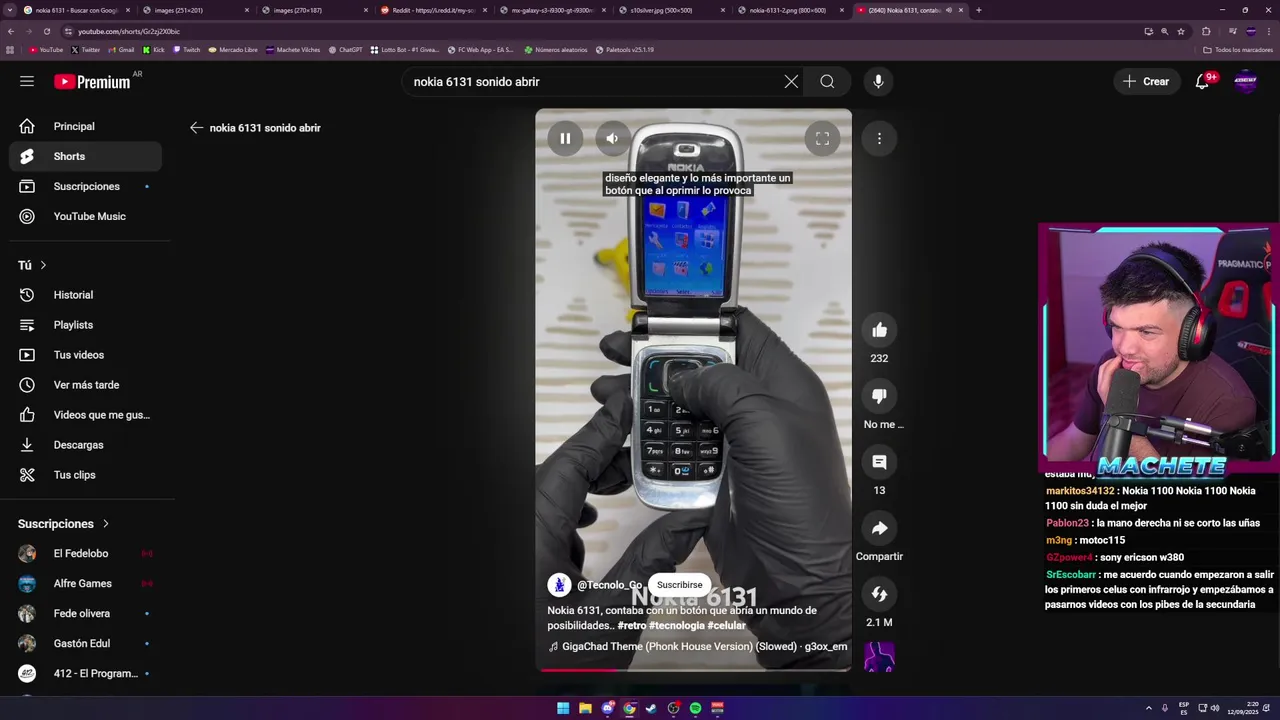Open Alfre Games channel
1280x720 pixels.
(x=86, y=583)
